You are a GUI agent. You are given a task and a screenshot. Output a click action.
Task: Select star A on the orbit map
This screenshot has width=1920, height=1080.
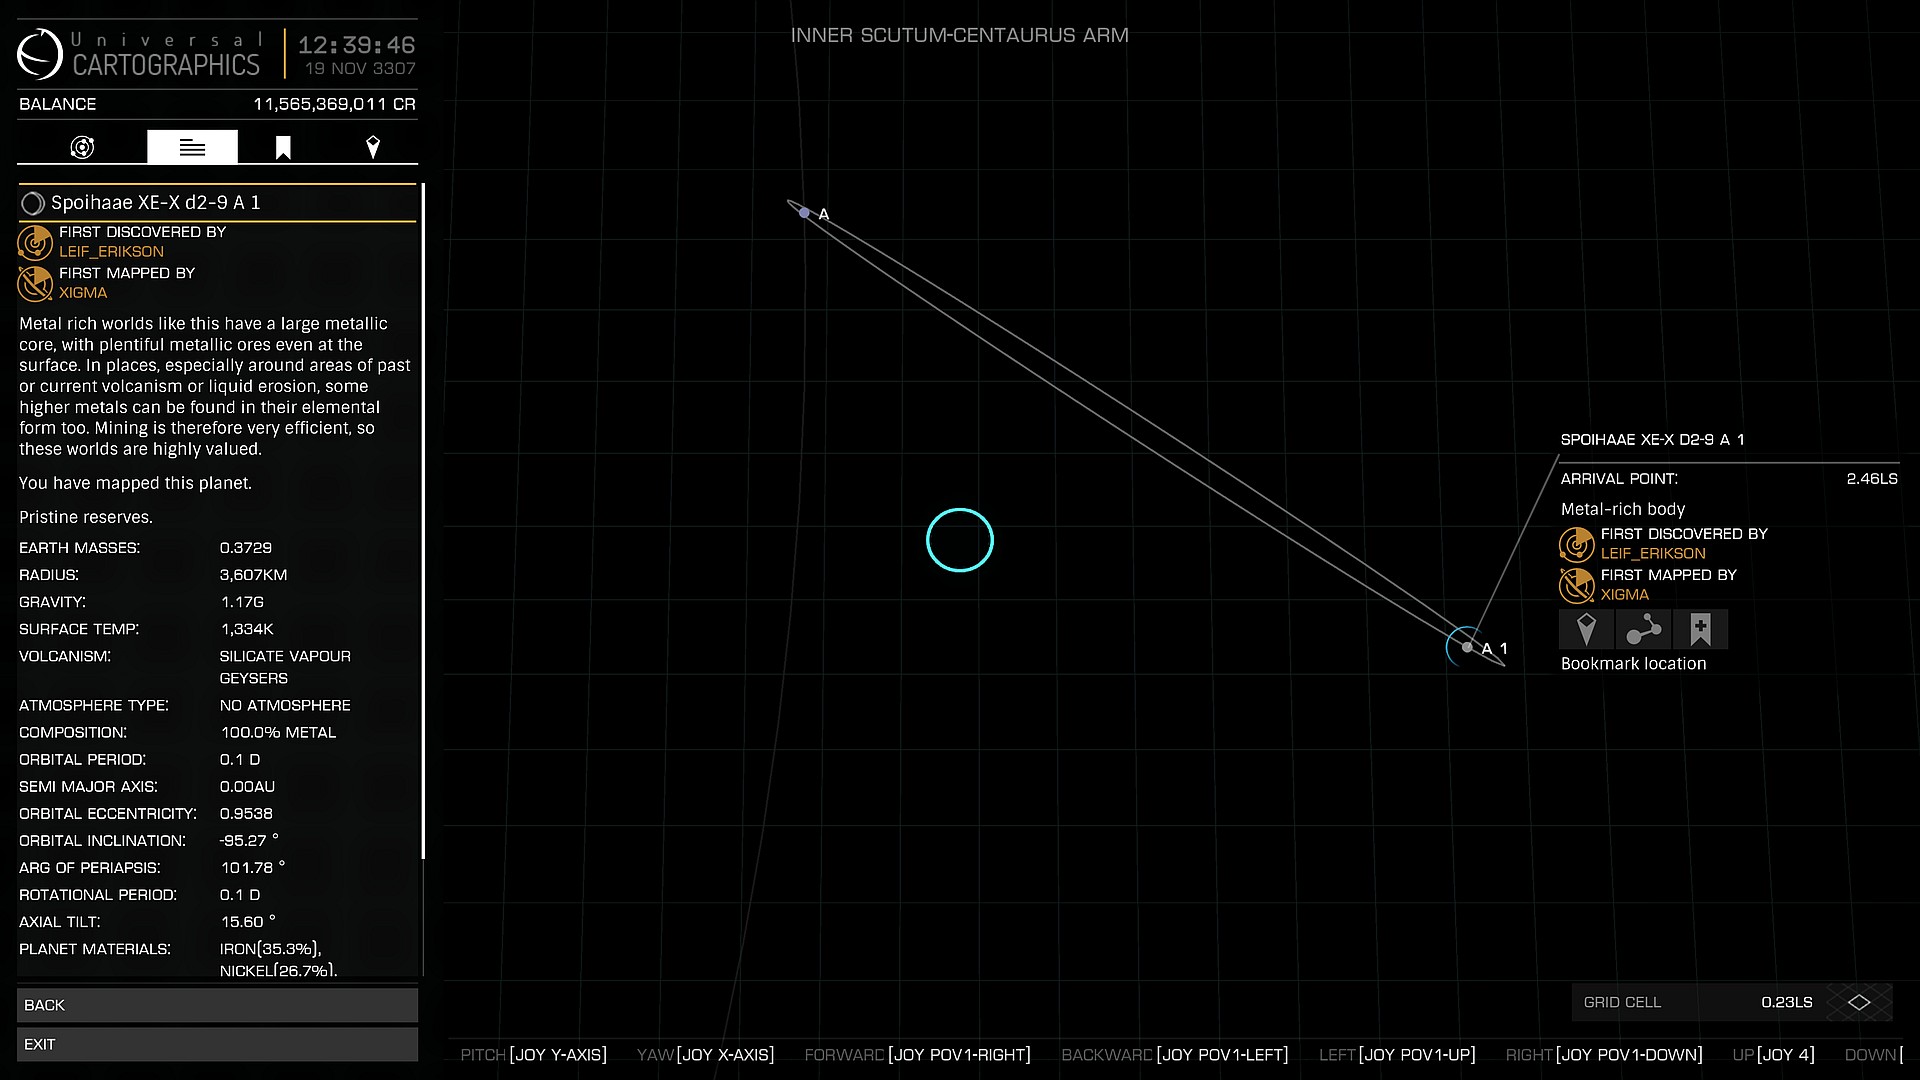tap(805, 213)
